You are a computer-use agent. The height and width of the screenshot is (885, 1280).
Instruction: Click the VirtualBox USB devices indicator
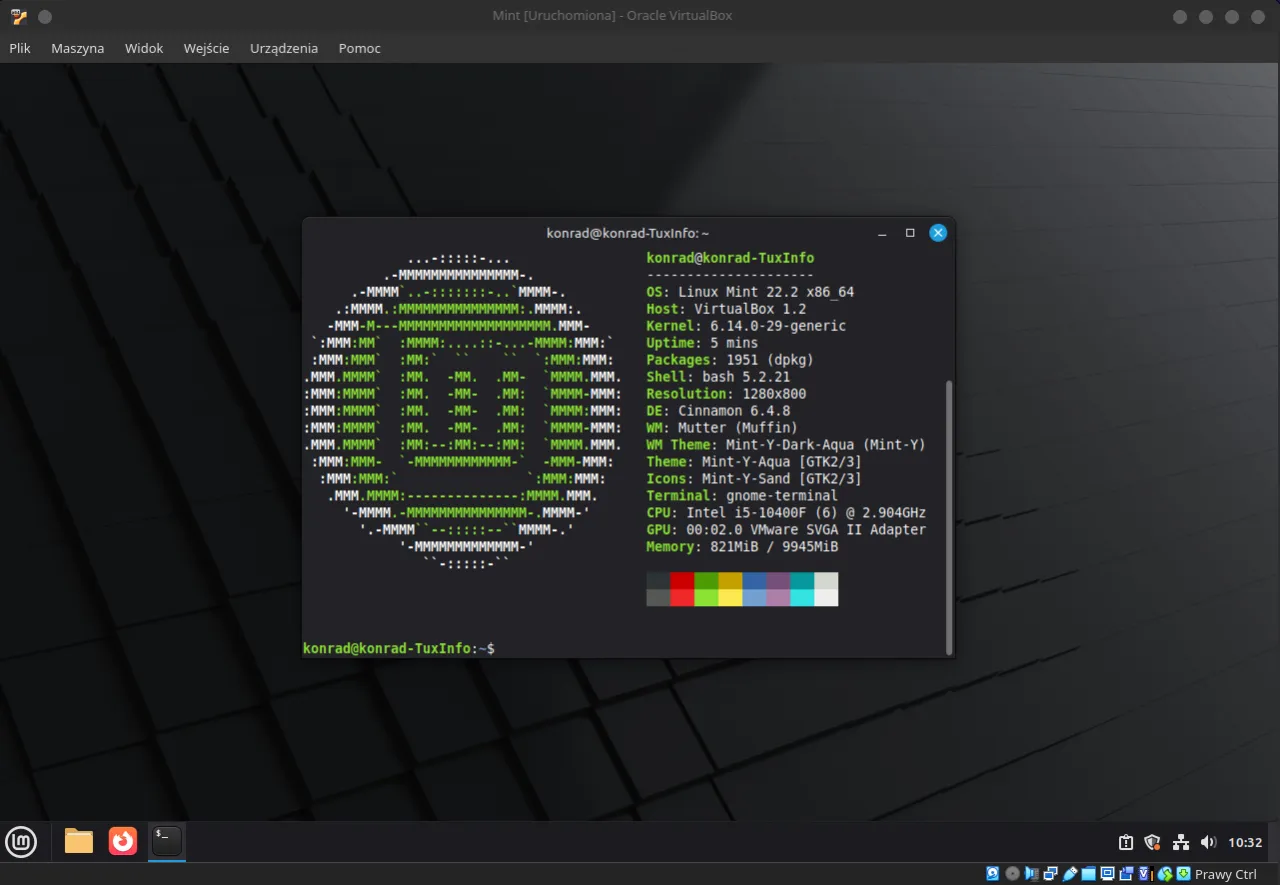(x=1070, y=874)
